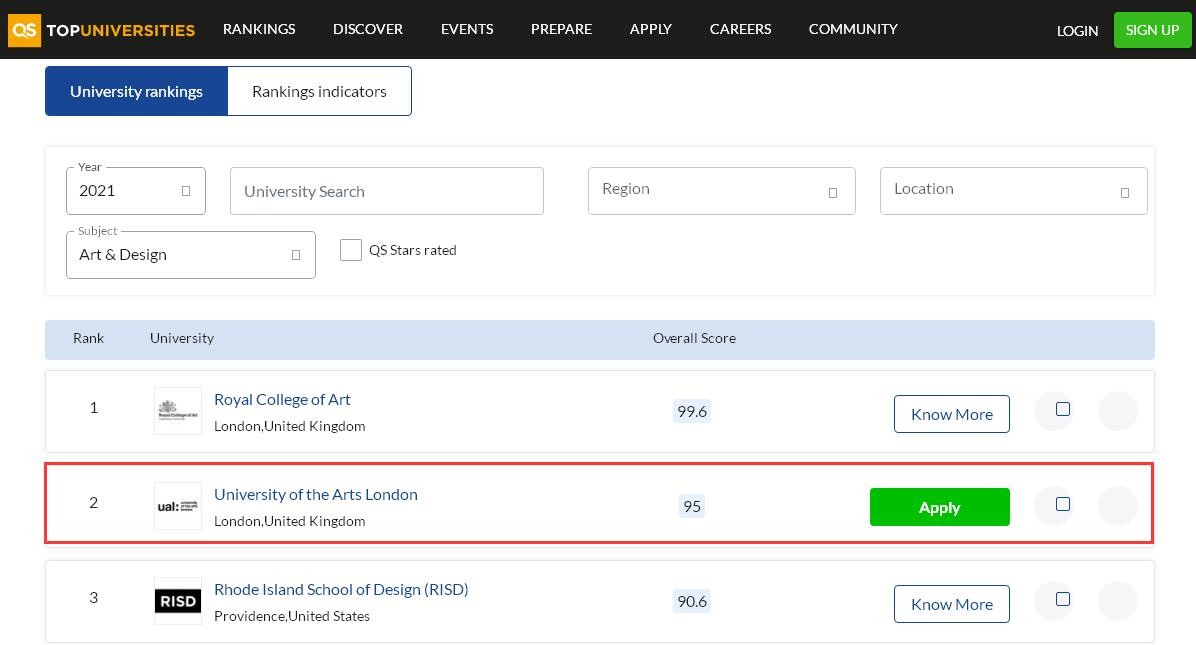Image resolution: width=1196 pixels, height=645 pixels.
Task: Click the SIGN UP button
Action: pos(1153,30)
